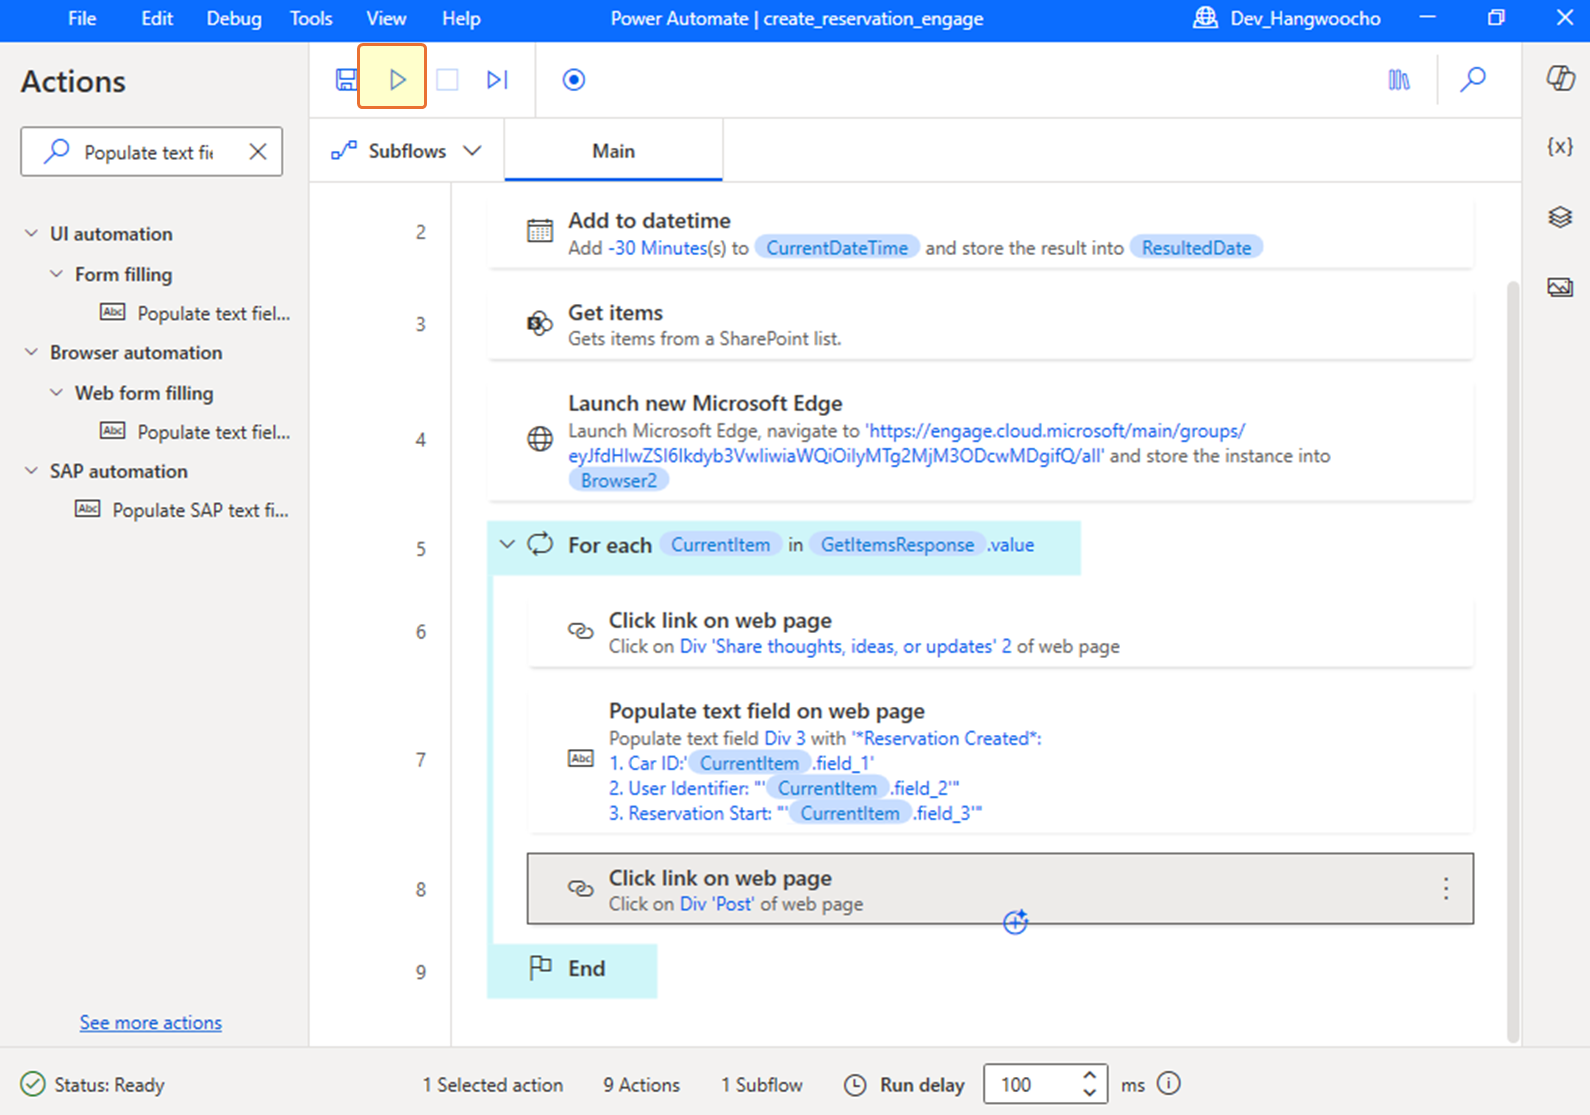This screenshot has width=1590, height=1115.
Task: Open the engage.cloud.microsoft URL text
Action: tap(906, 443)
